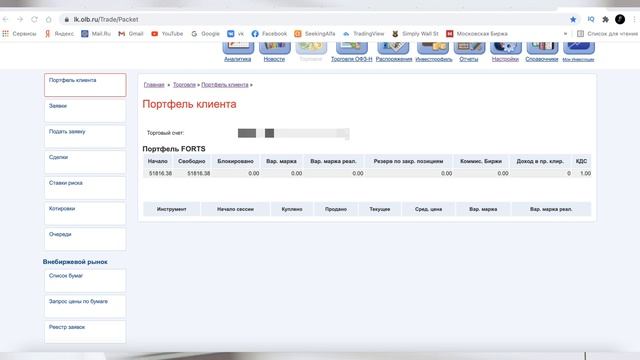This screenshot has width=640, height=360.
Task: Click the Инструмент column header
Action: coord(171,209)
